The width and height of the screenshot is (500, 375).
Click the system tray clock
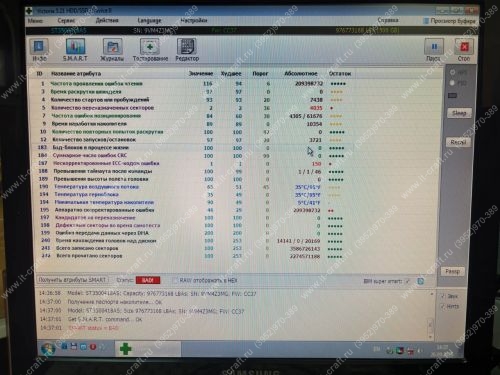(443, 350)
